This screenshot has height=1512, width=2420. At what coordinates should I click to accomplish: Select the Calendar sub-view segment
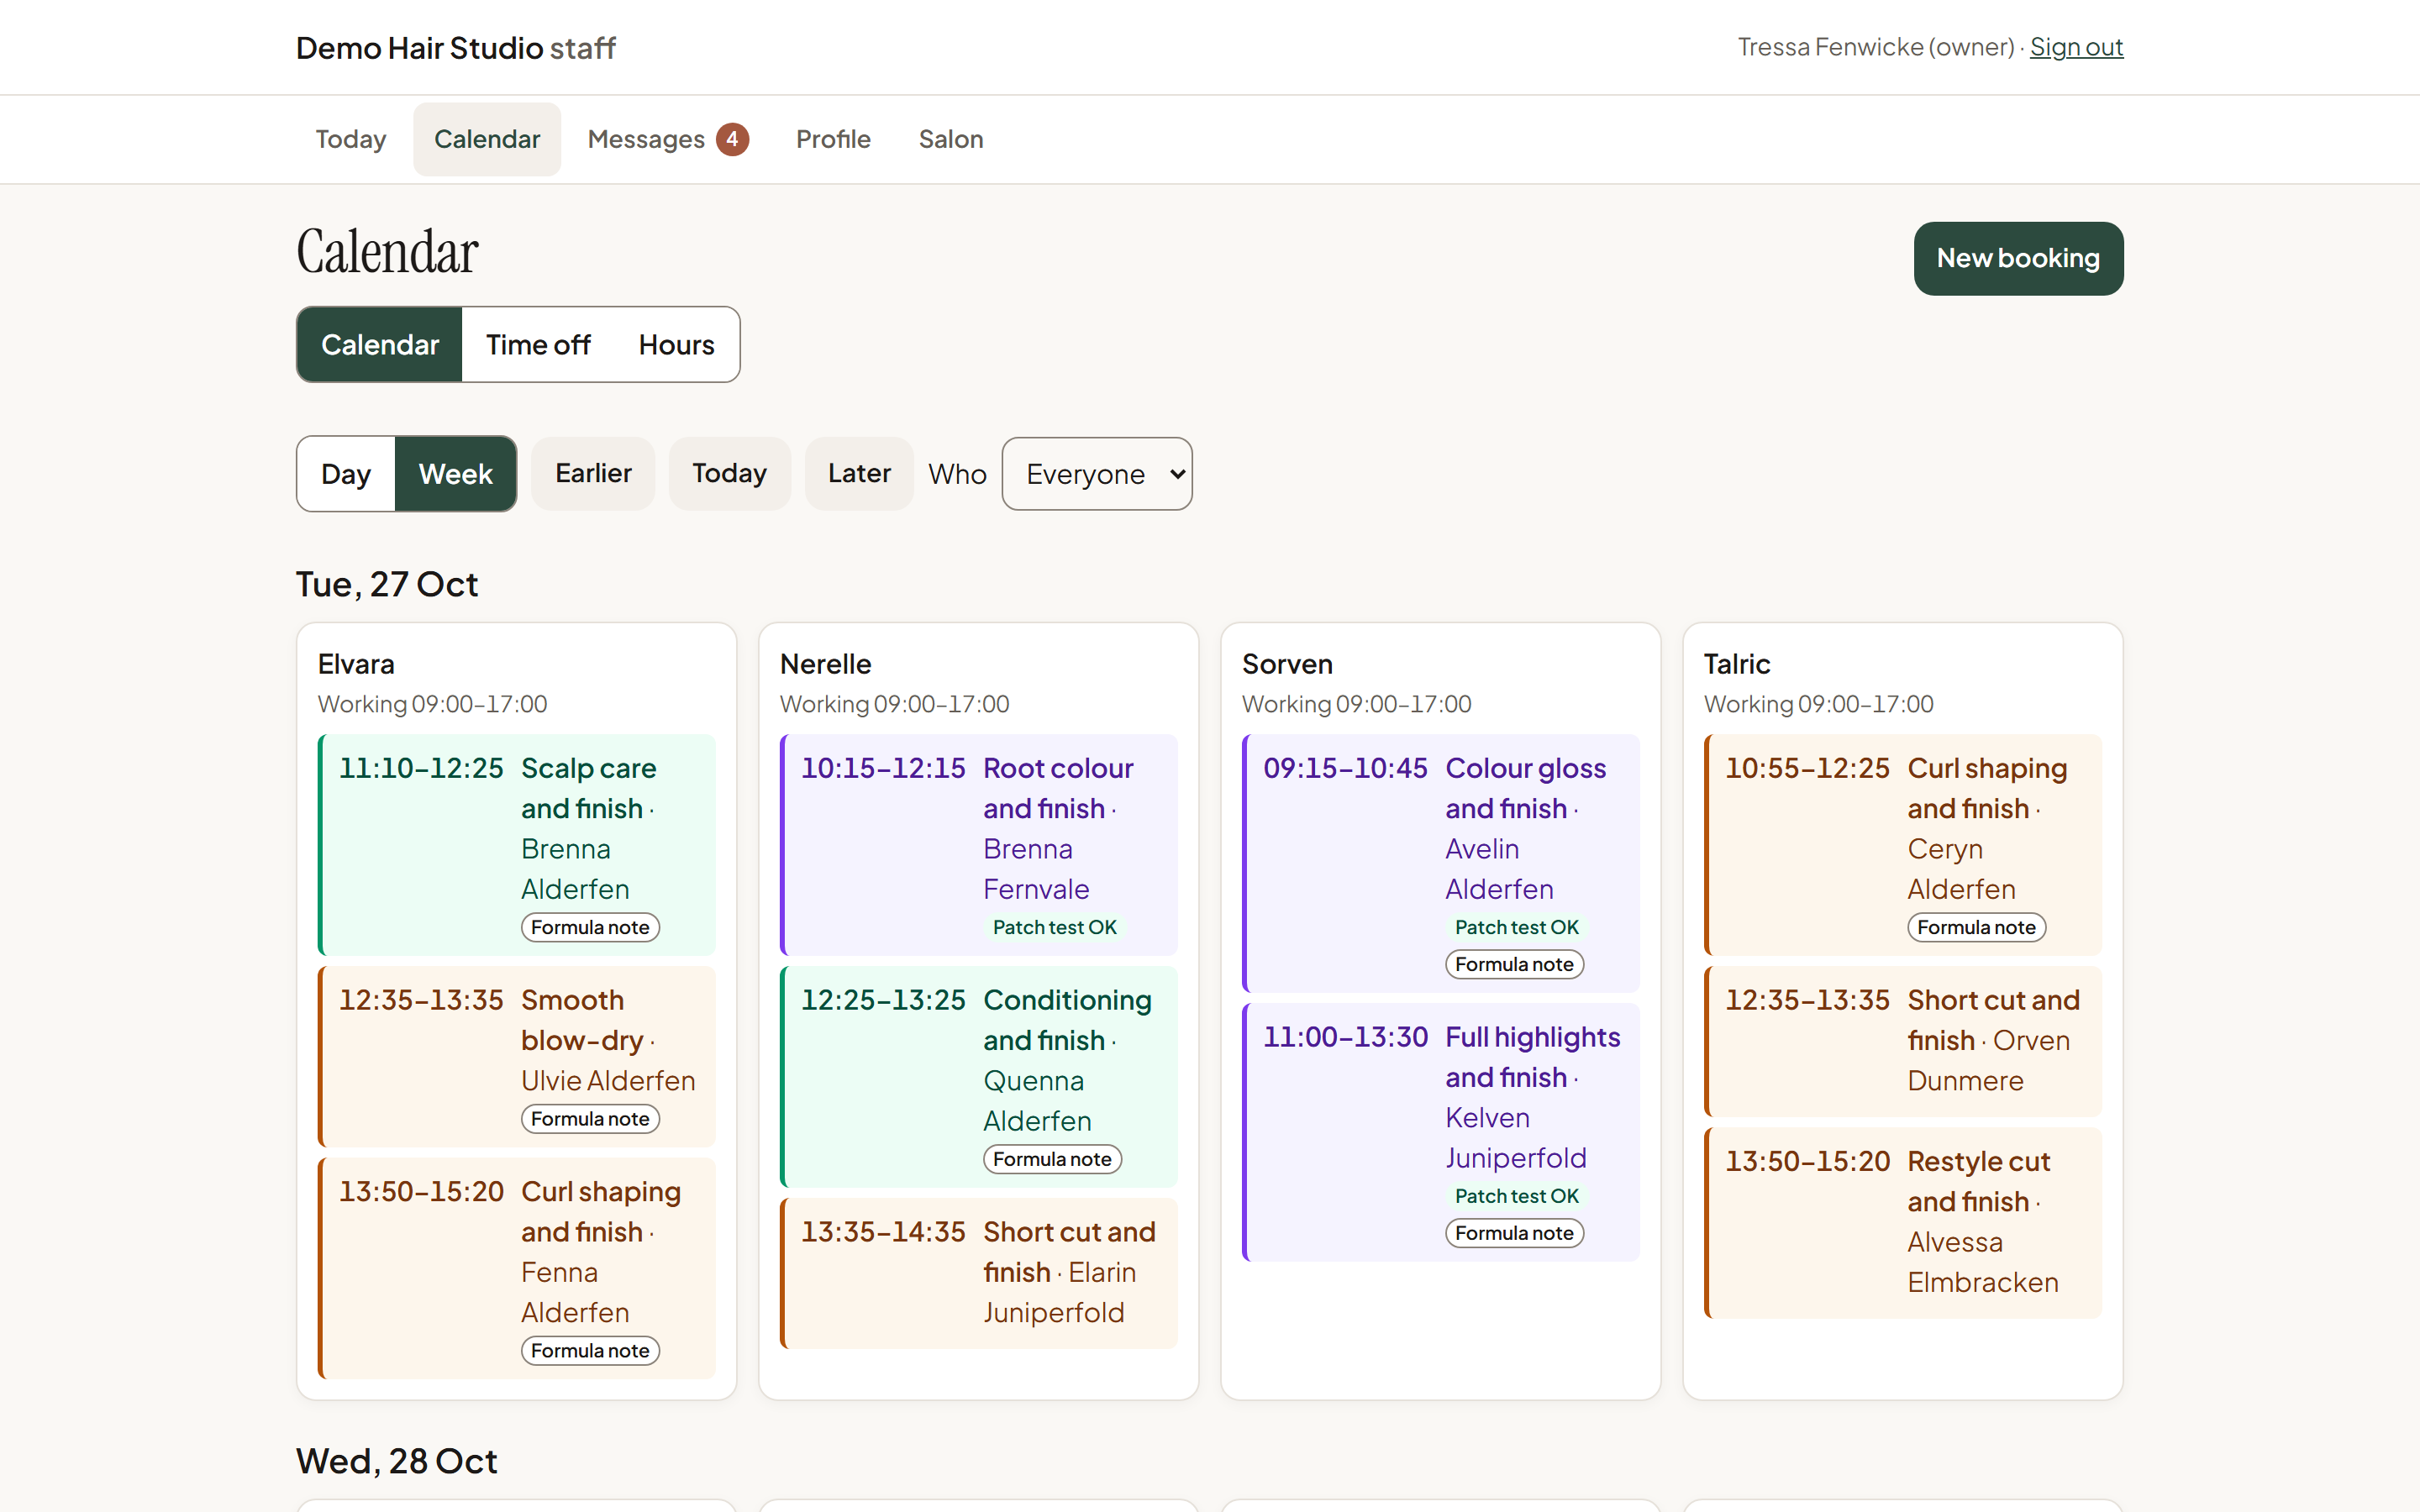[x=380, y=345]
